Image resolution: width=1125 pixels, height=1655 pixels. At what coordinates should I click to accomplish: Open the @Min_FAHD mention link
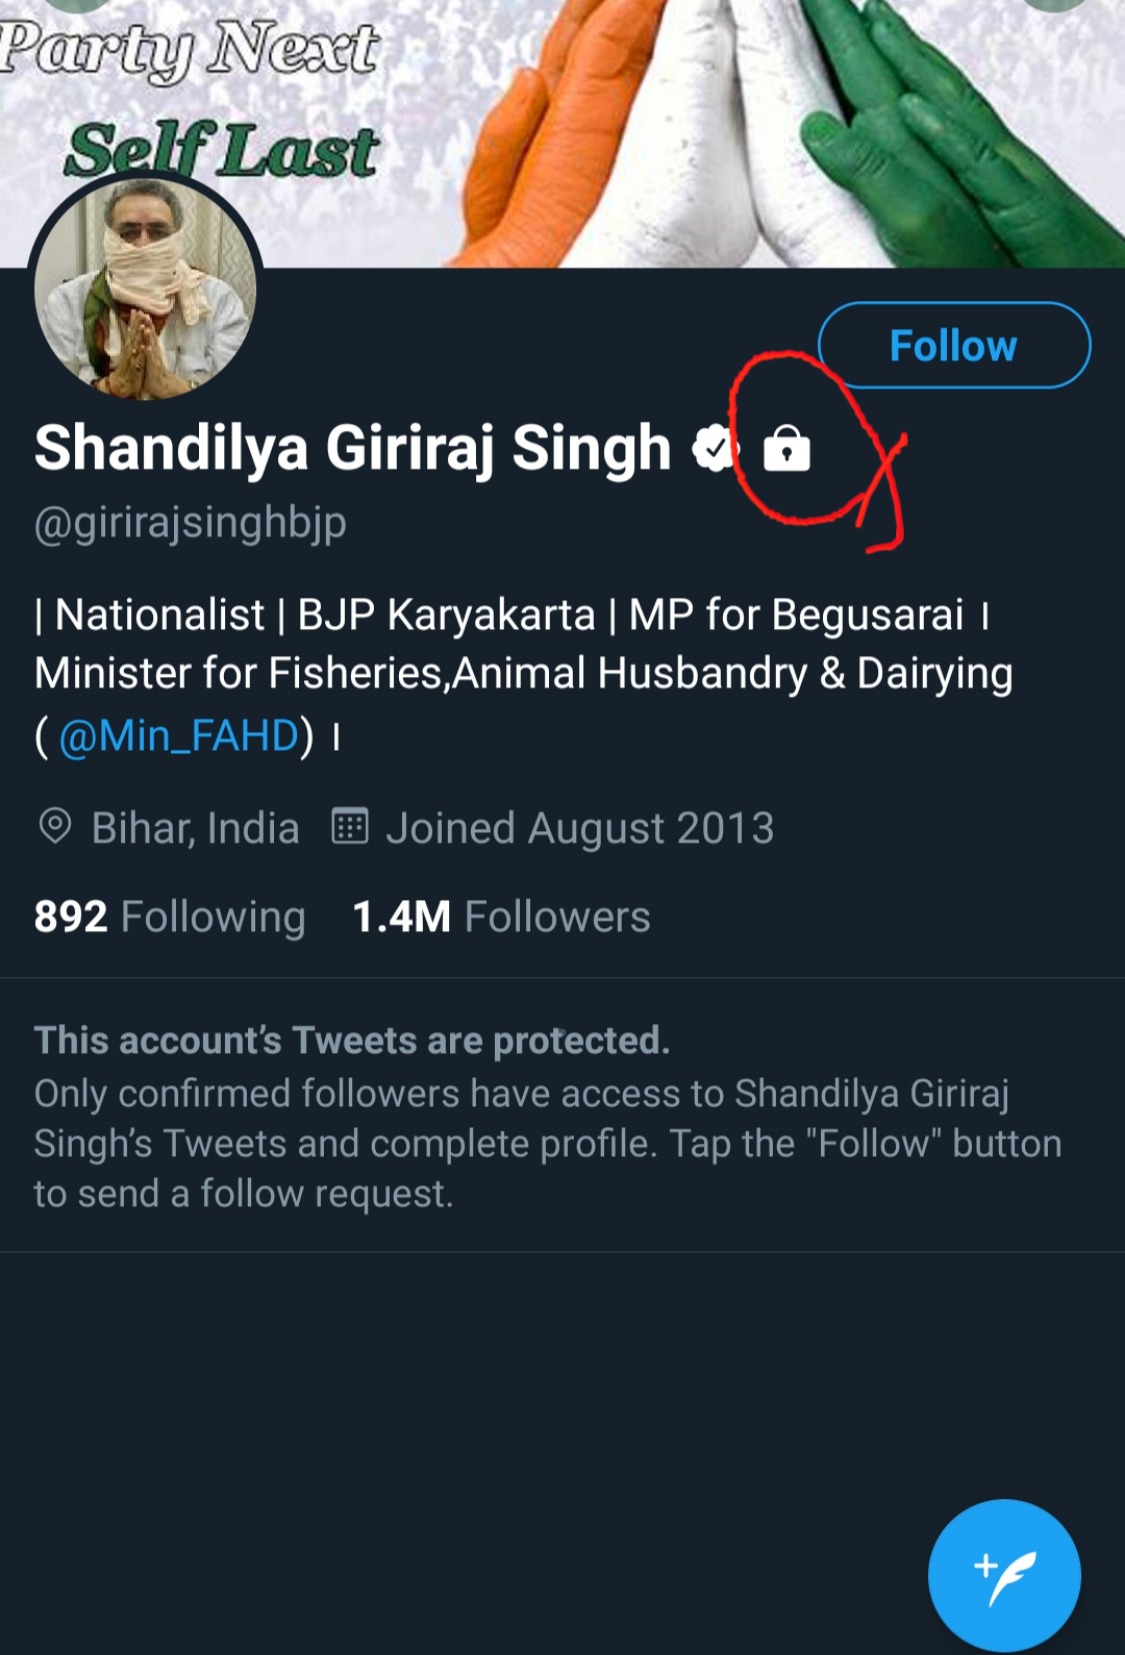pyautogui.click(x=179, y=736)
